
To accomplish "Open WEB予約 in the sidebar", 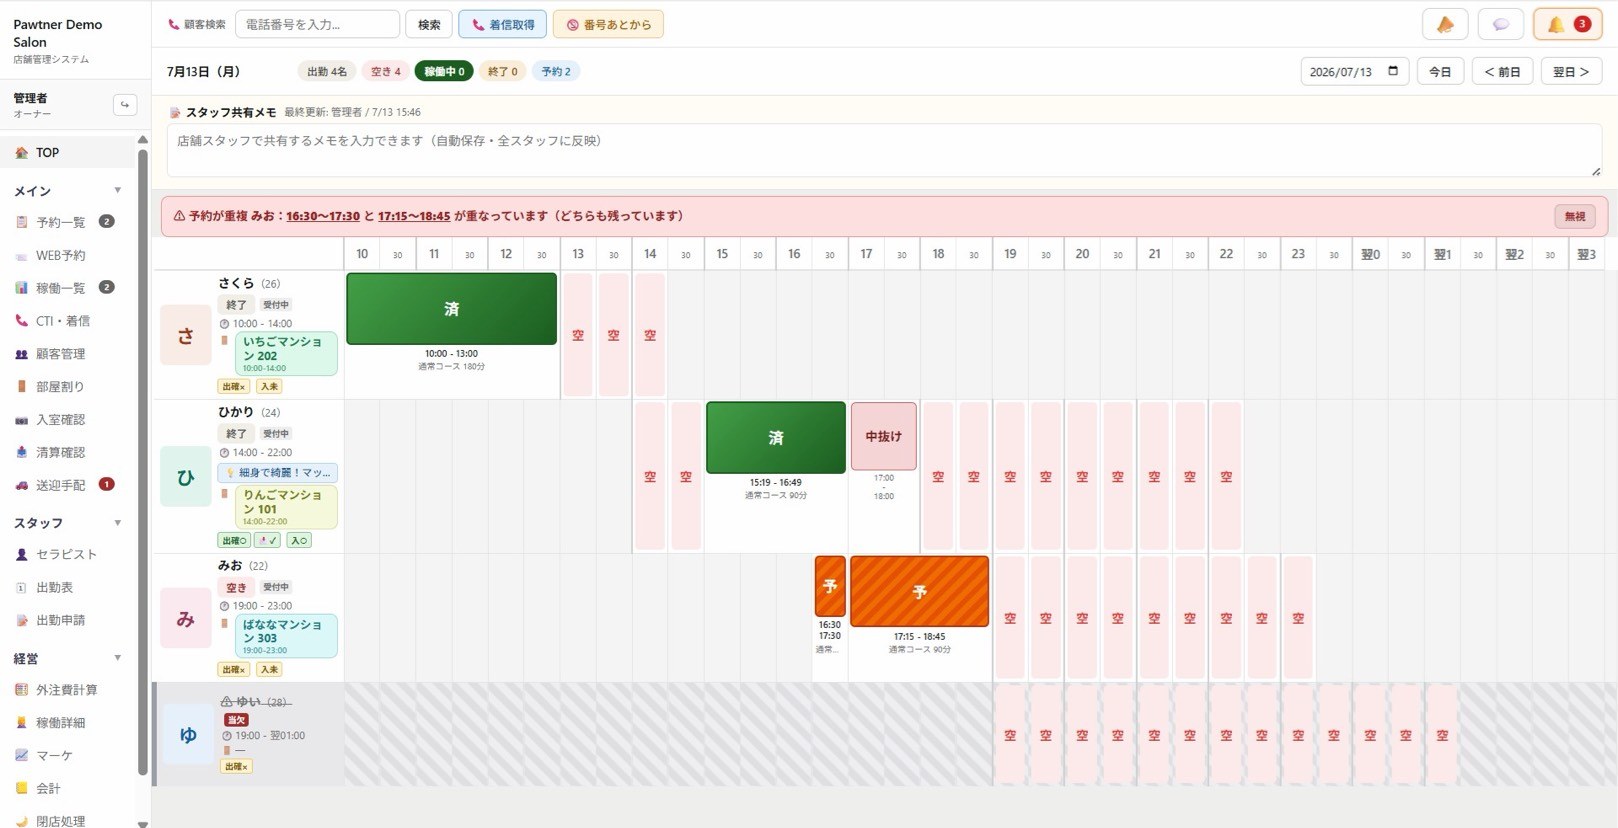I will tap(68, 255).
